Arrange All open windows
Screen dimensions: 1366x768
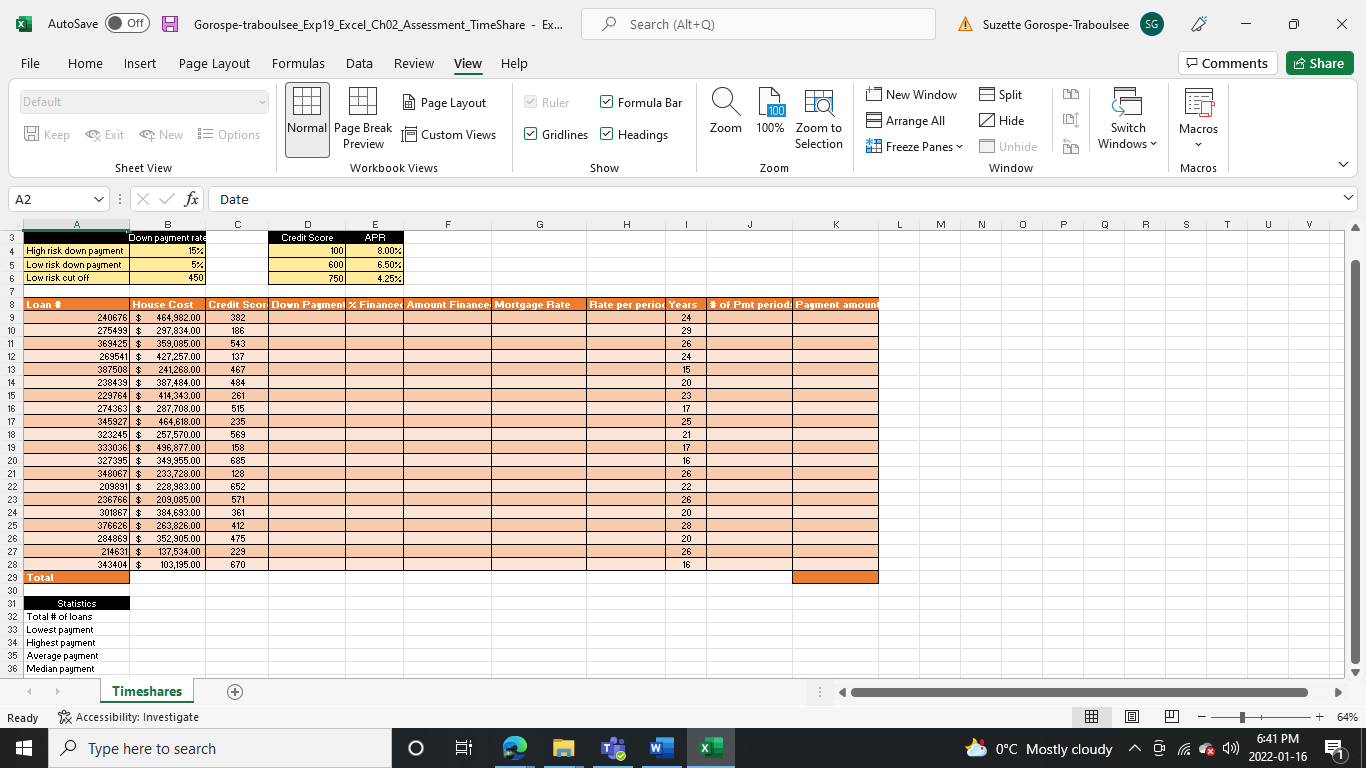(905, 121)
